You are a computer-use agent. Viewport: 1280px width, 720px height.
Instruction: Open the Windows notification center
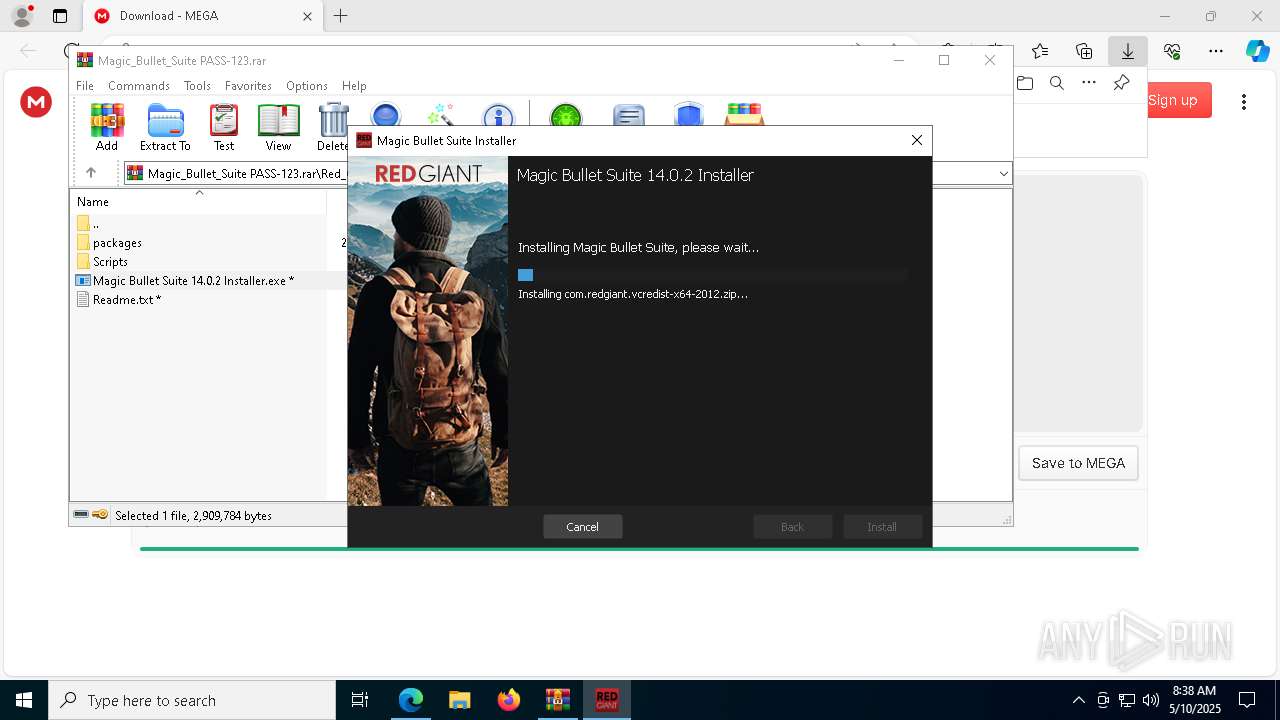click(1247, 700)
